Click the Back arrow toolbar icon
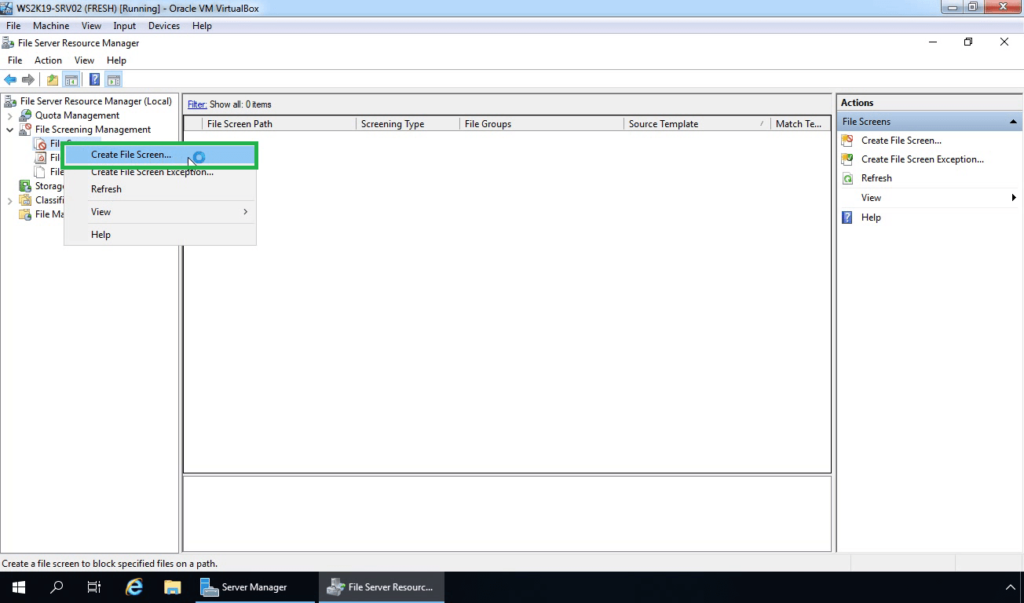Screen dimensions: 1024x603 click(10, 80)
